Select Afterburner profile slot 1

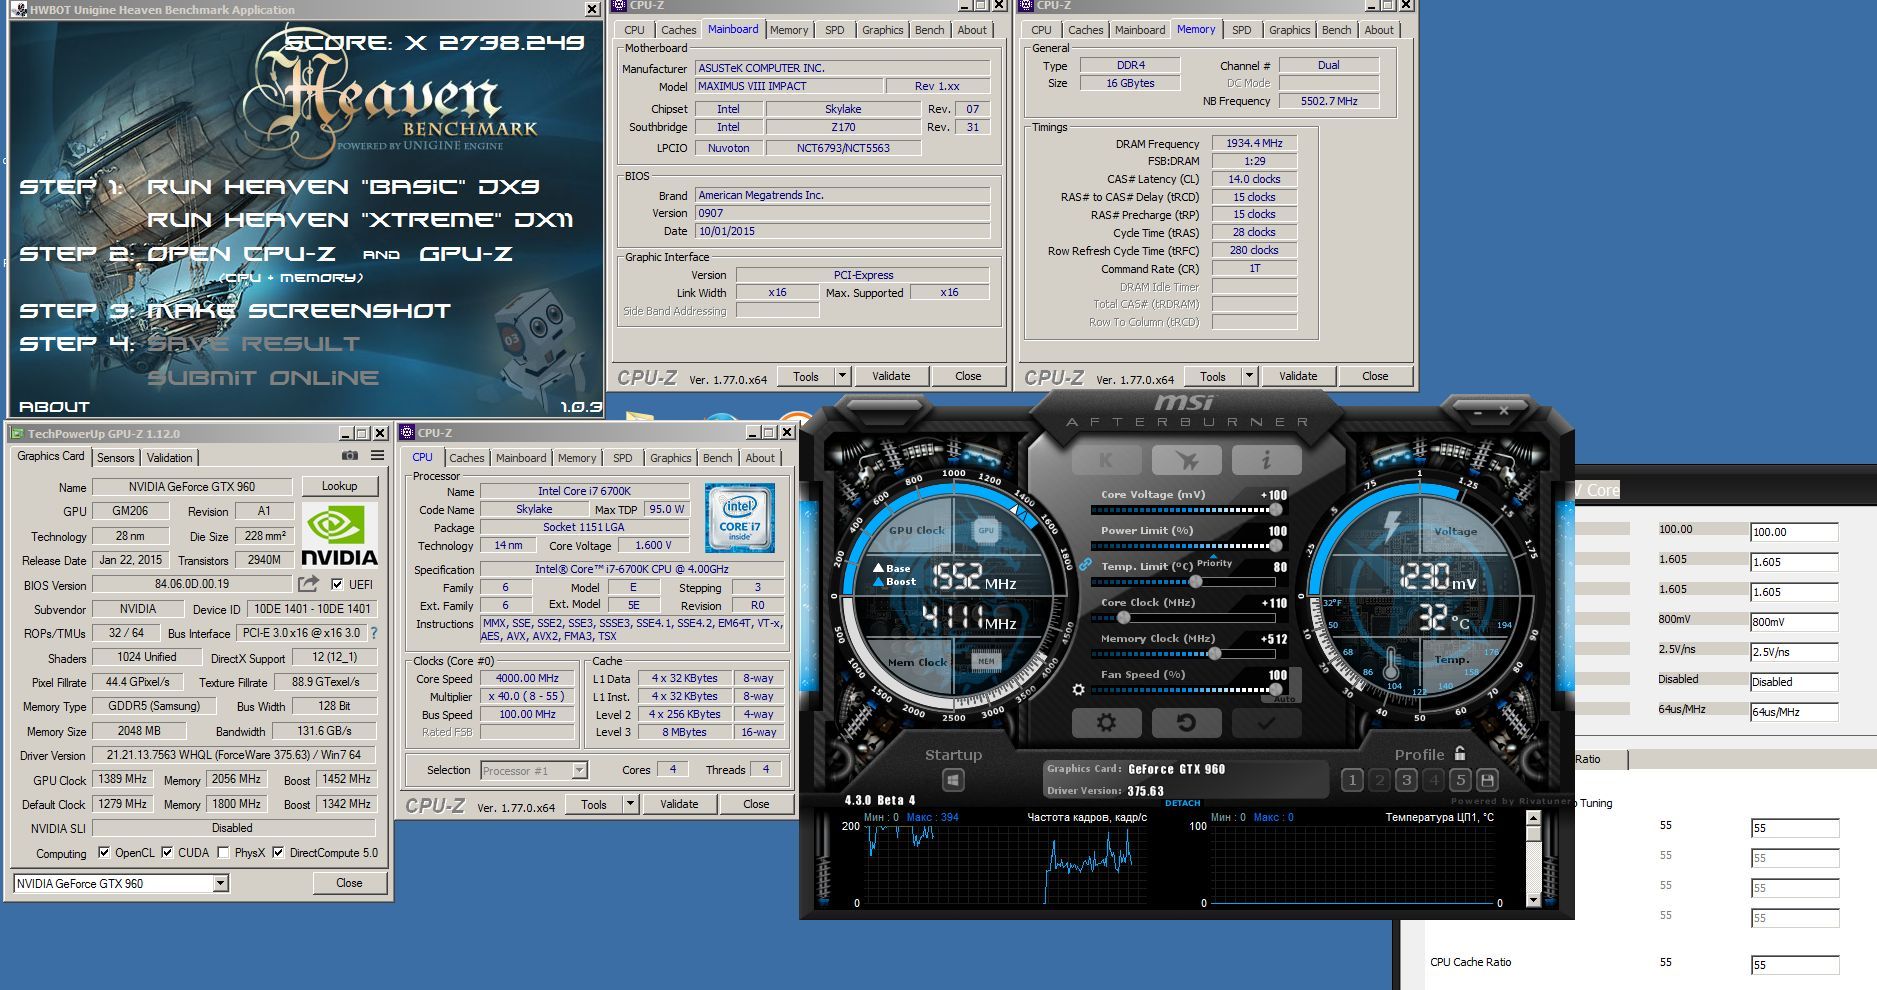click(1352, 780)
